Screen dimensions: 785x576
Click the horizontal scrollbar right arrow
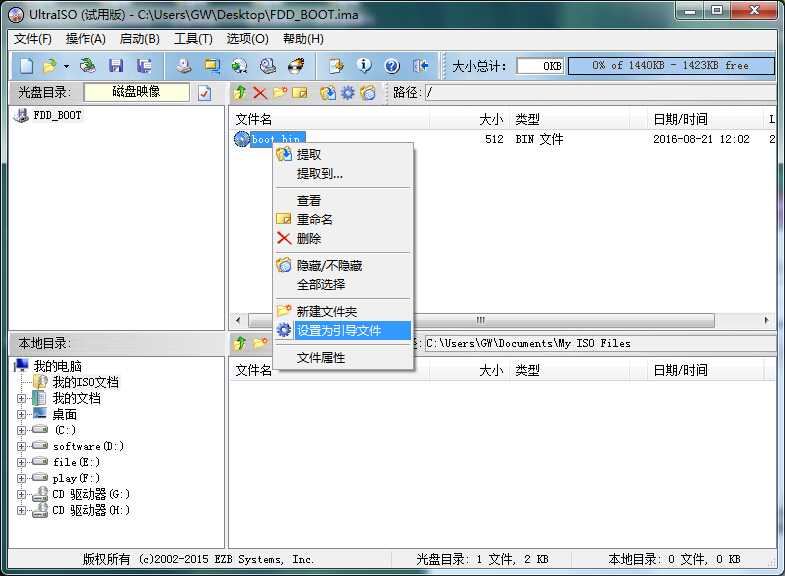coord(766,320)
